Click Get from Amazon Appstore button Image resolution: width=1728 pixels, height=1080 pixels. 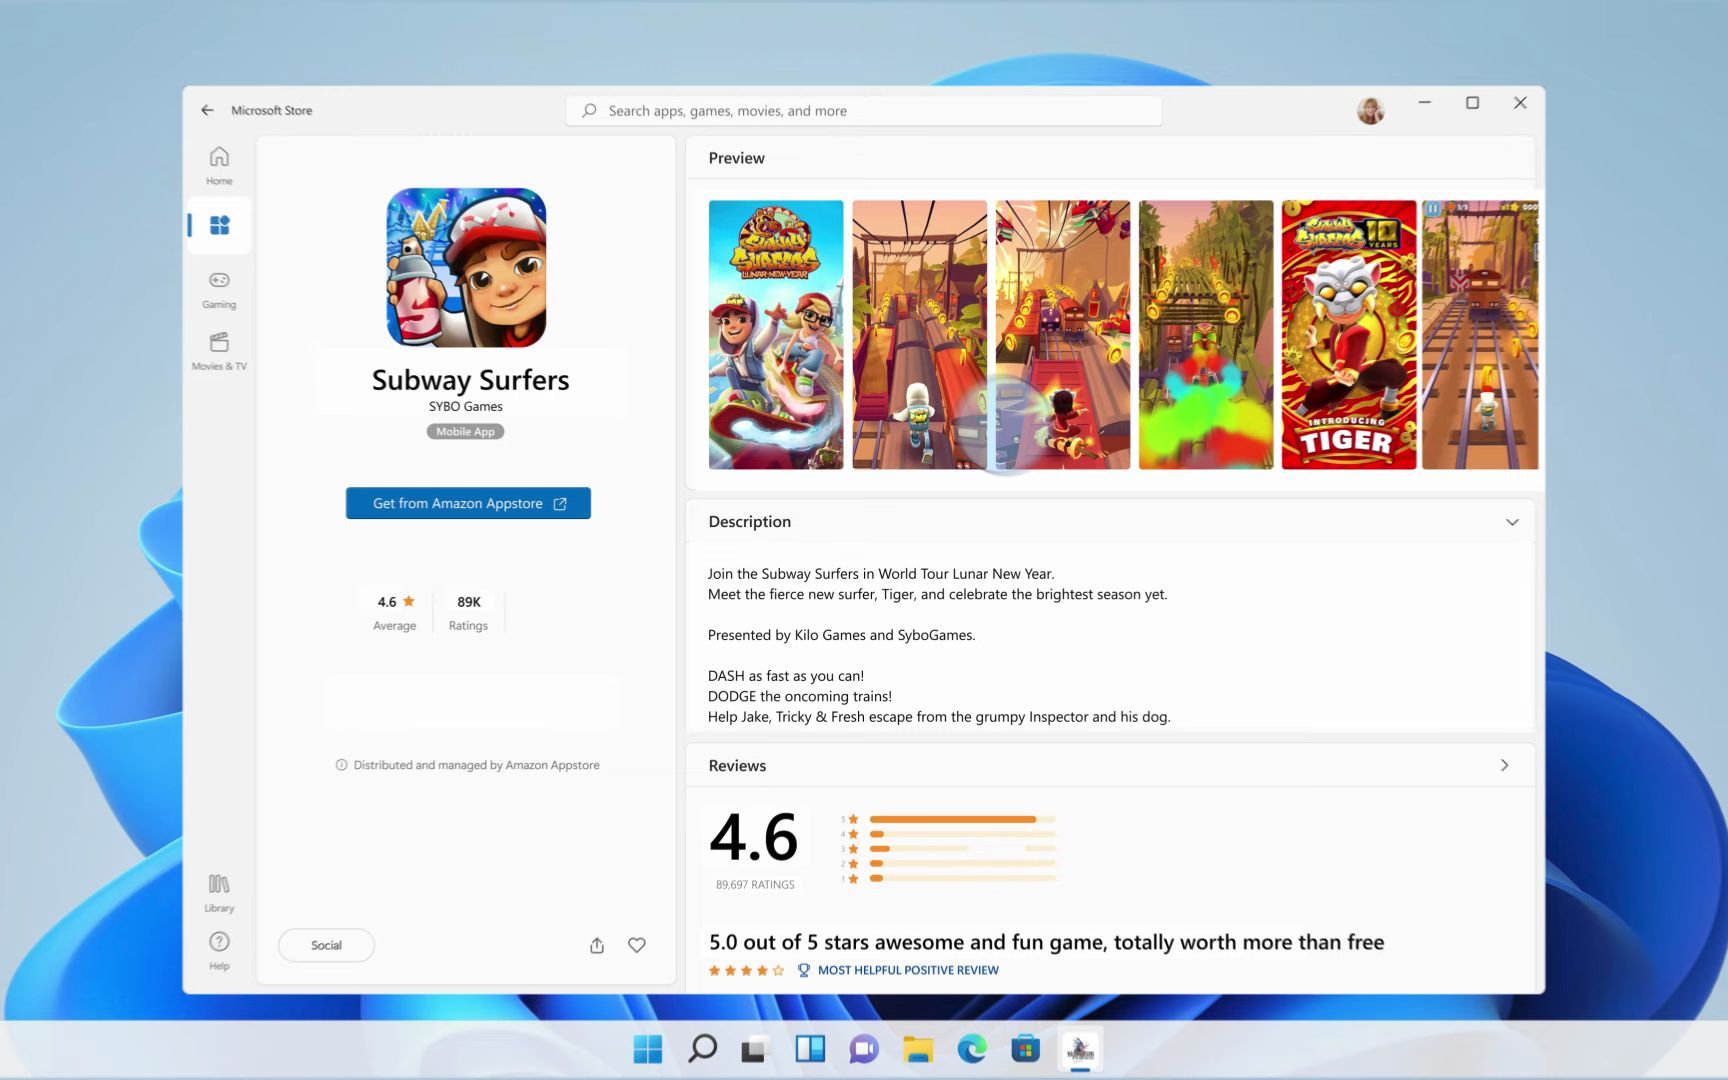tap(468, 503)
